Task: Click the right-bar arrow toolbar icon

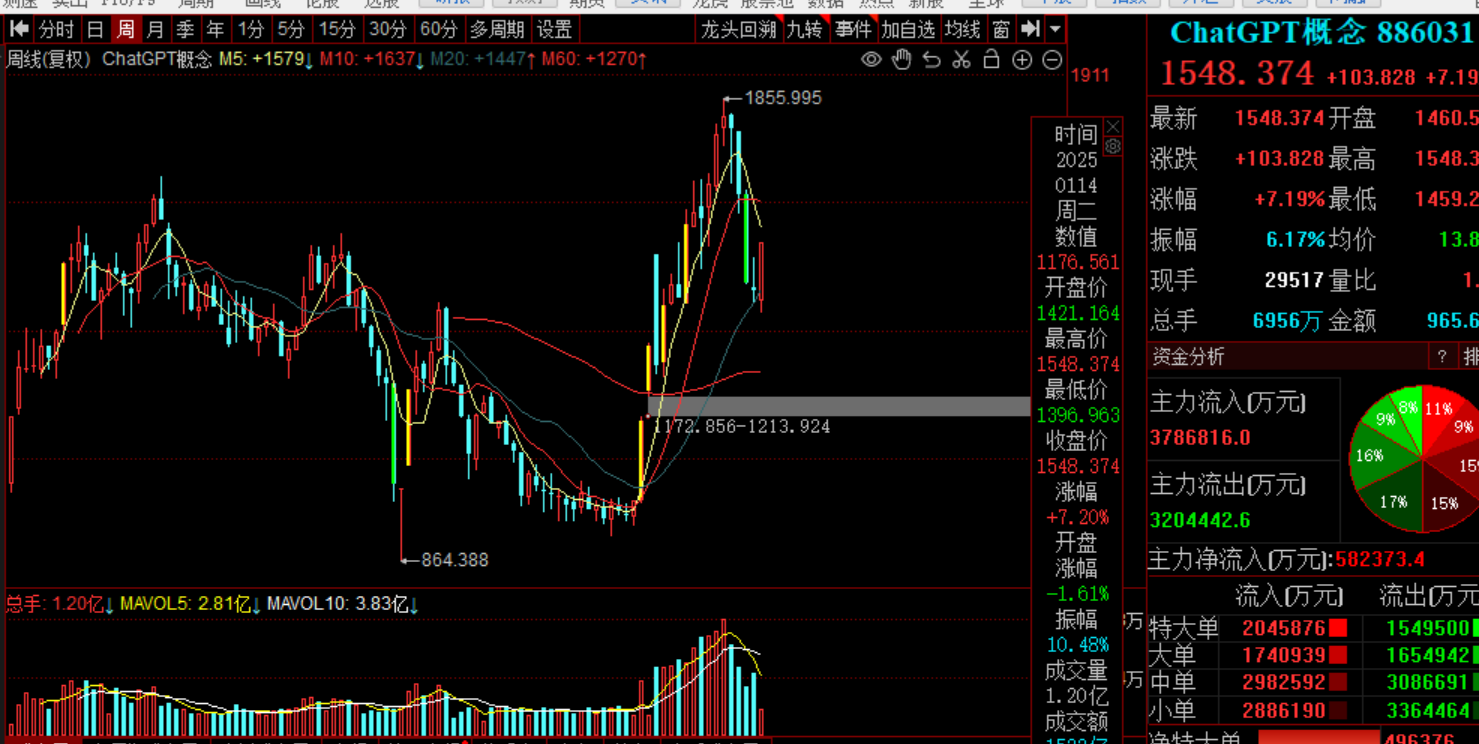Action: click(1031, 29)
